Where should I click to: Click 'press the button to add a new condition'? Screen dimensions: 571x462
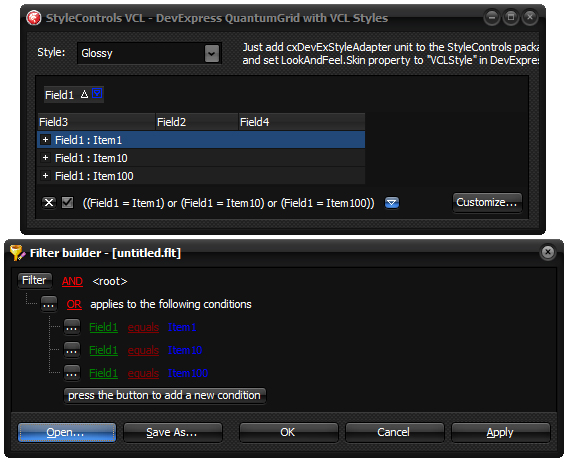click(x=165, y=395)
